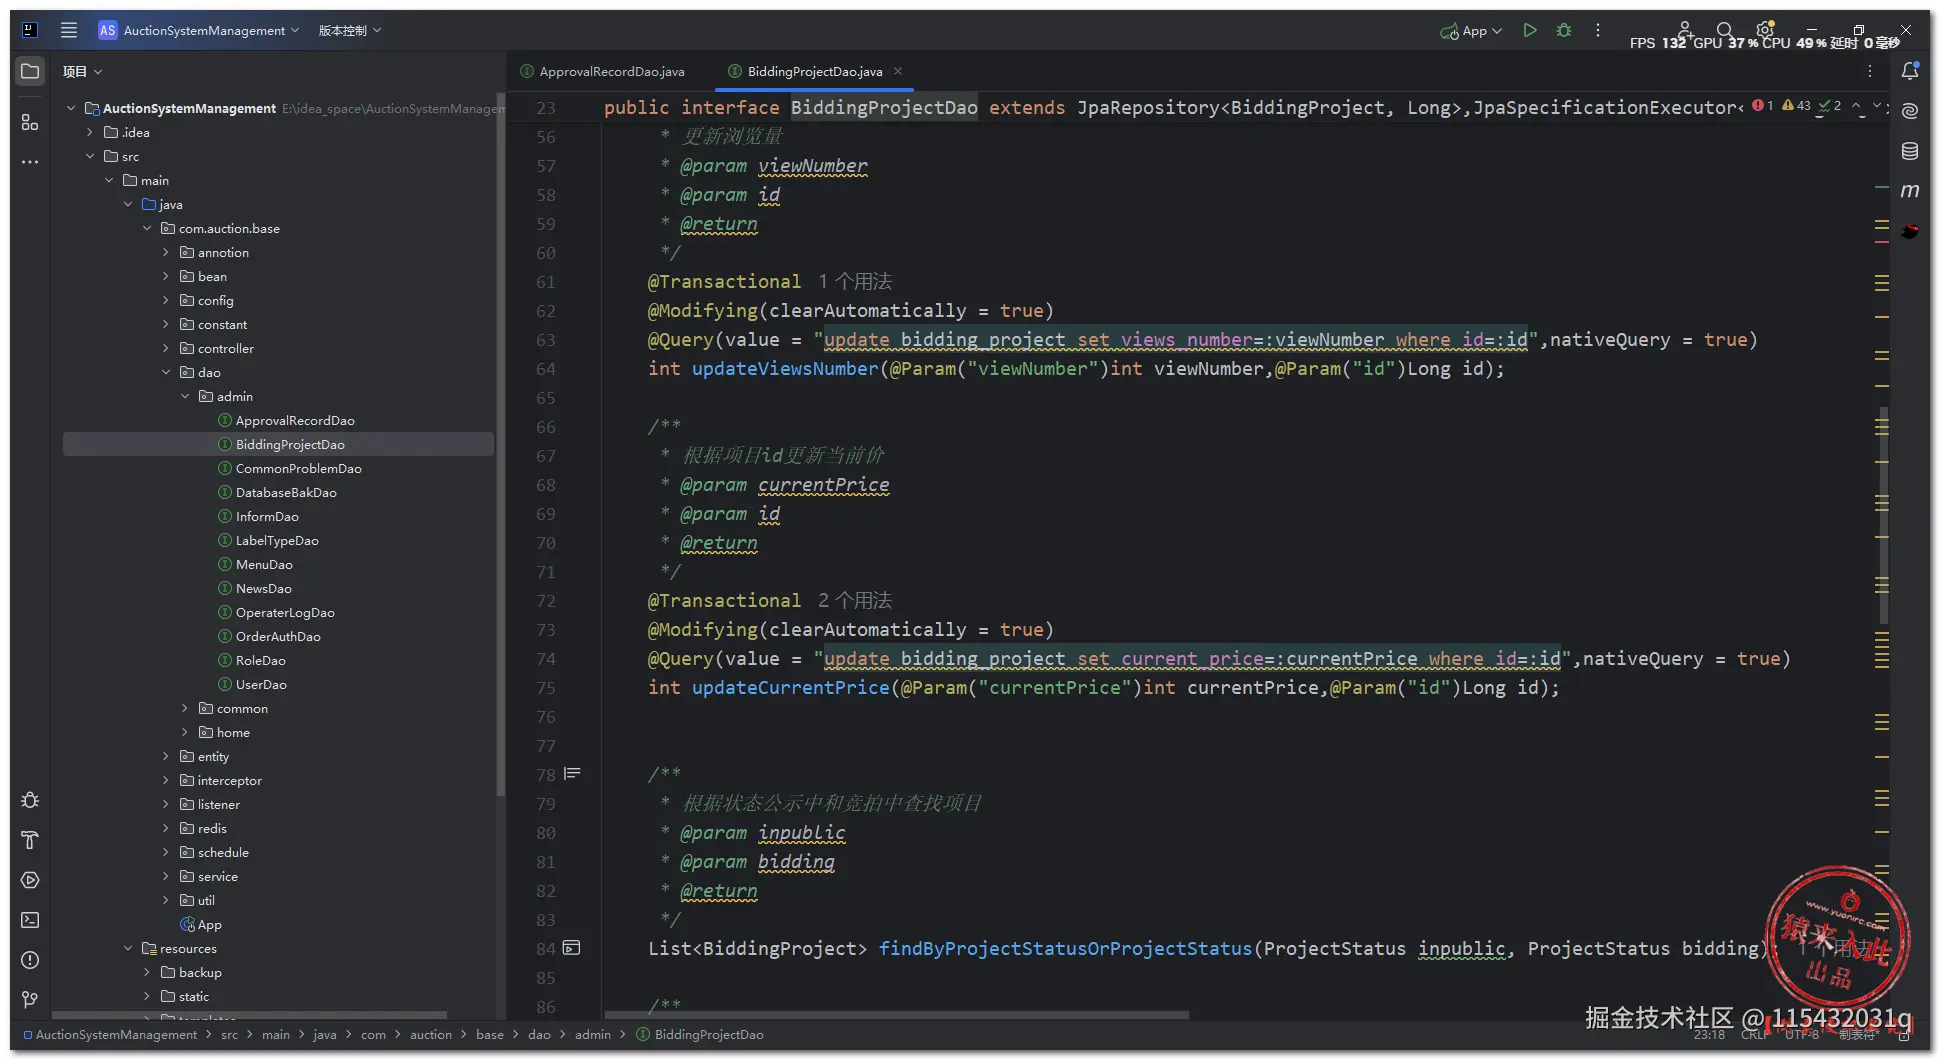The height and width of the screenshot is (1061, 1941).
Task: Show the 43 warnings inspection count
Action: tap(1797, 106)
